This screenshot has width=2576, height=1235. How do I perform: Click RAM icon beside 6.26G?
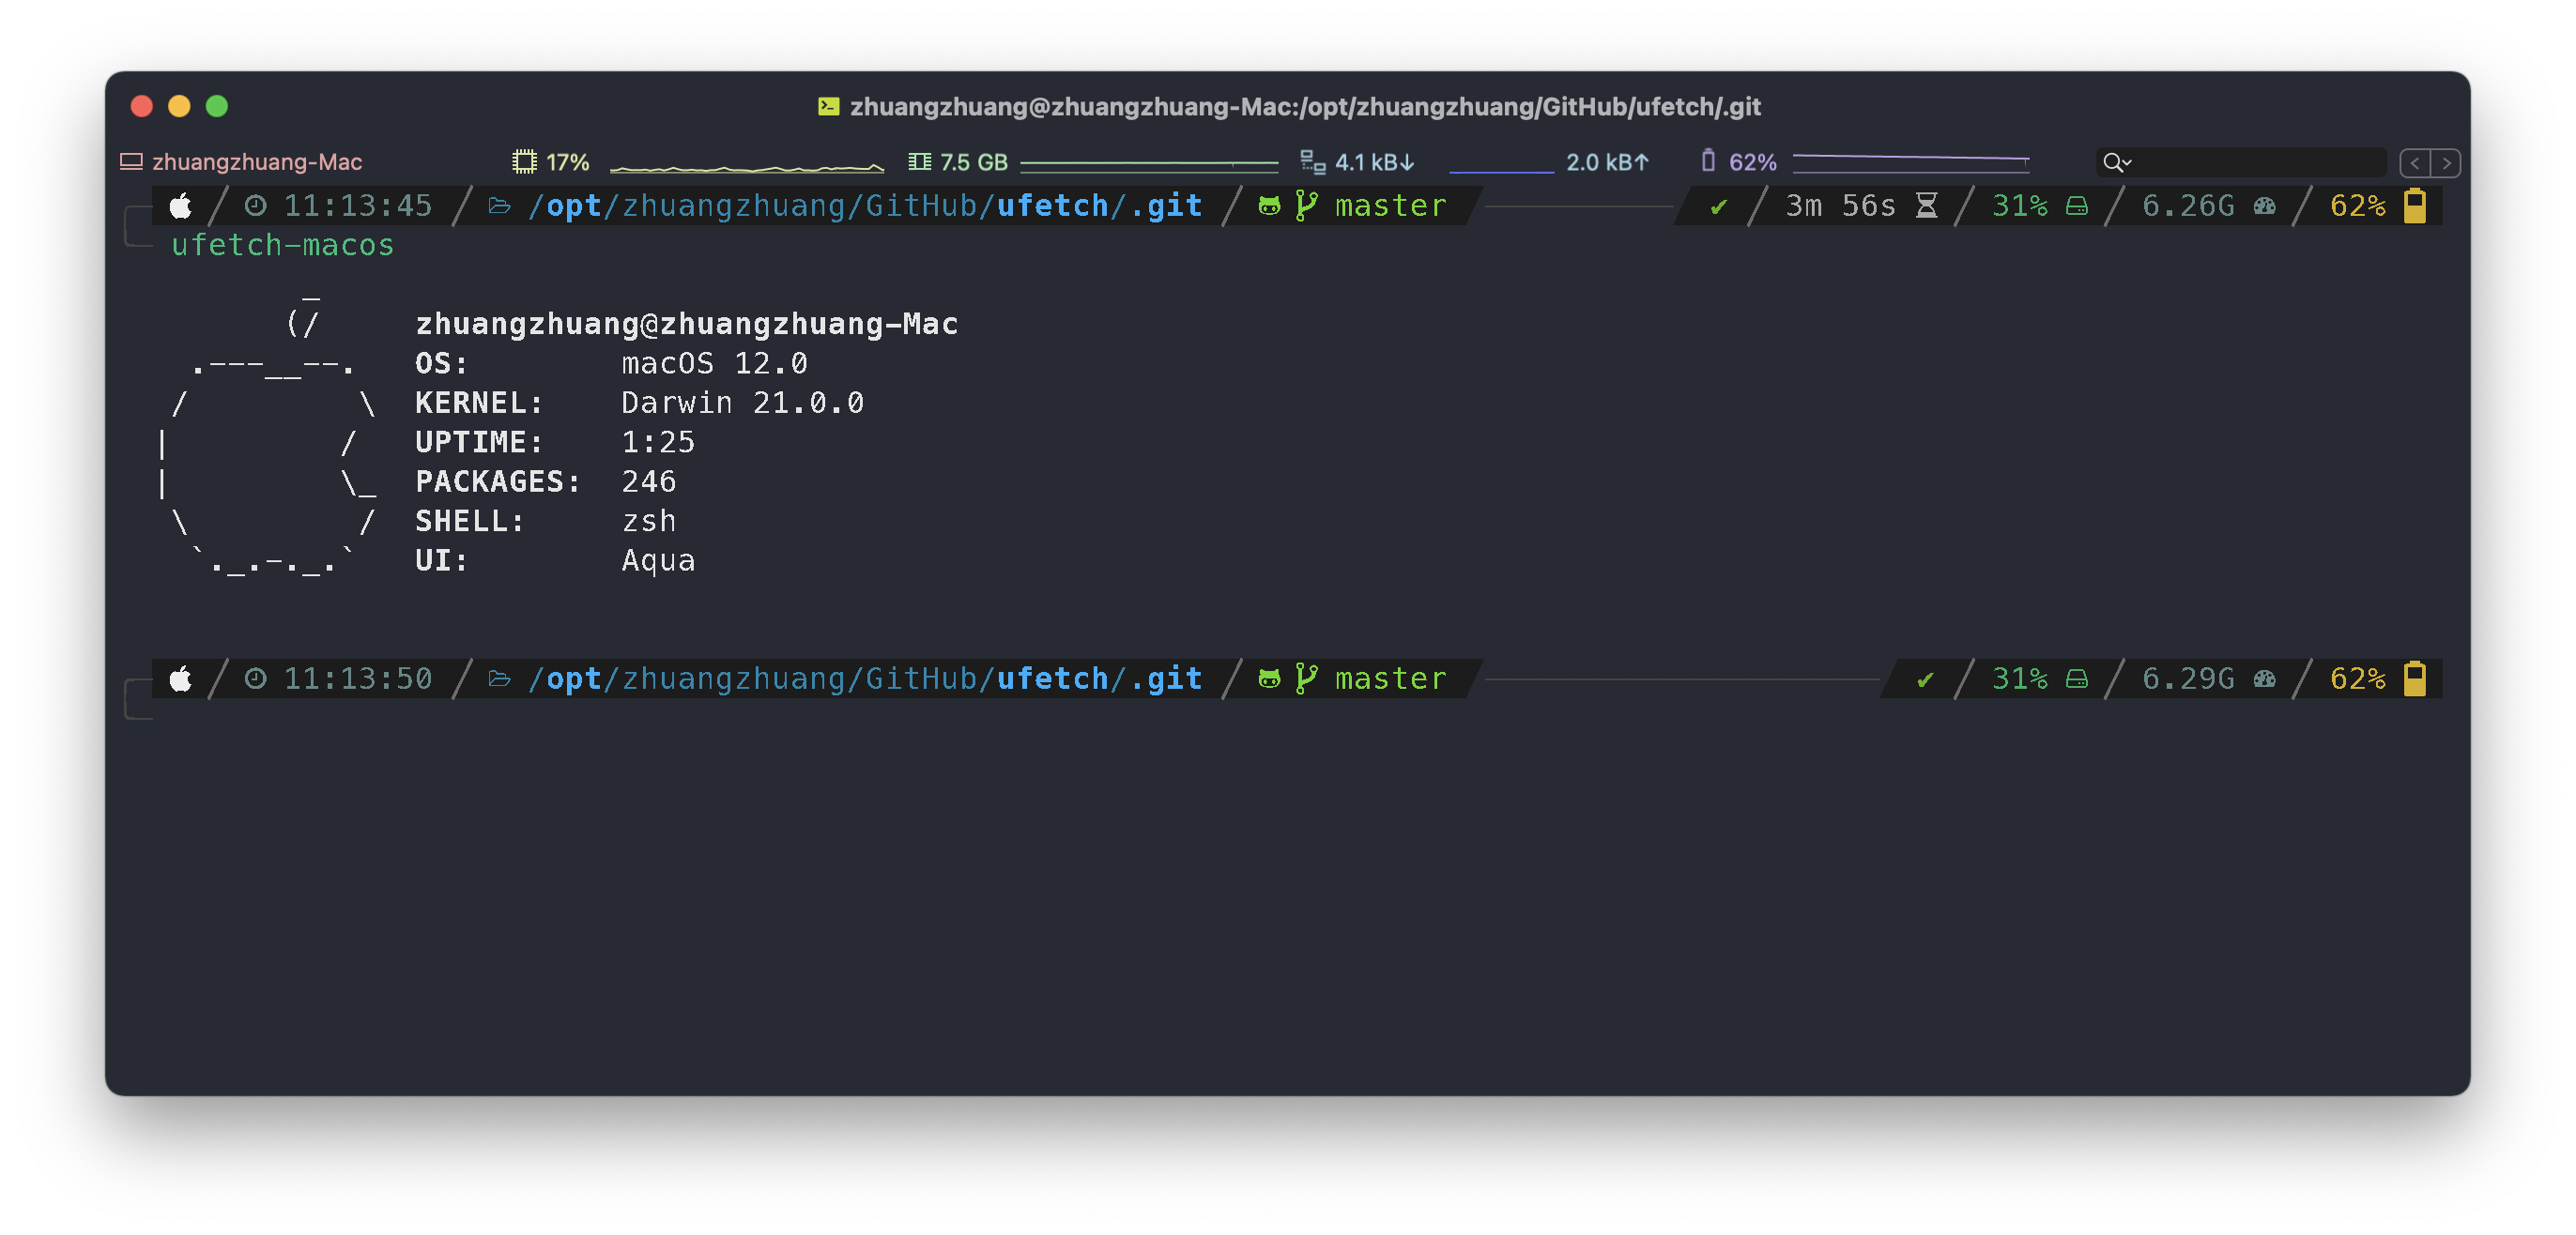[2265, 206]
